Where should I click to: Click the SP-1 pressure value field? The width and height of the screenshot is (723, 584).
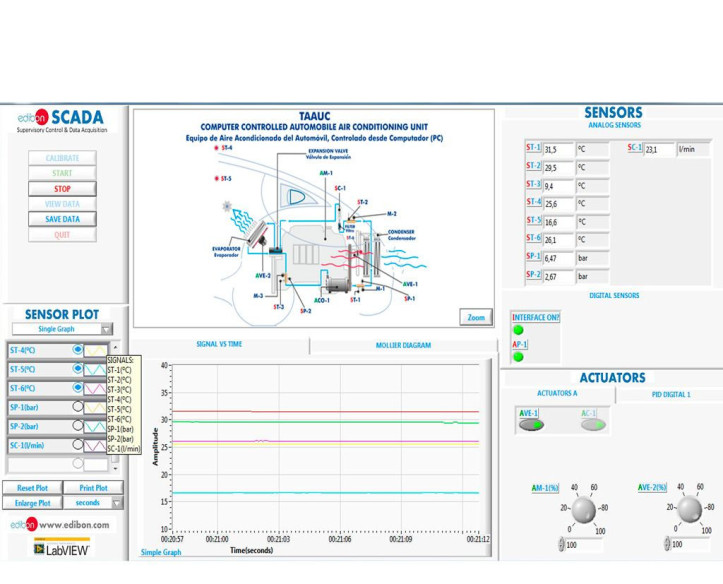click(558, 259)
